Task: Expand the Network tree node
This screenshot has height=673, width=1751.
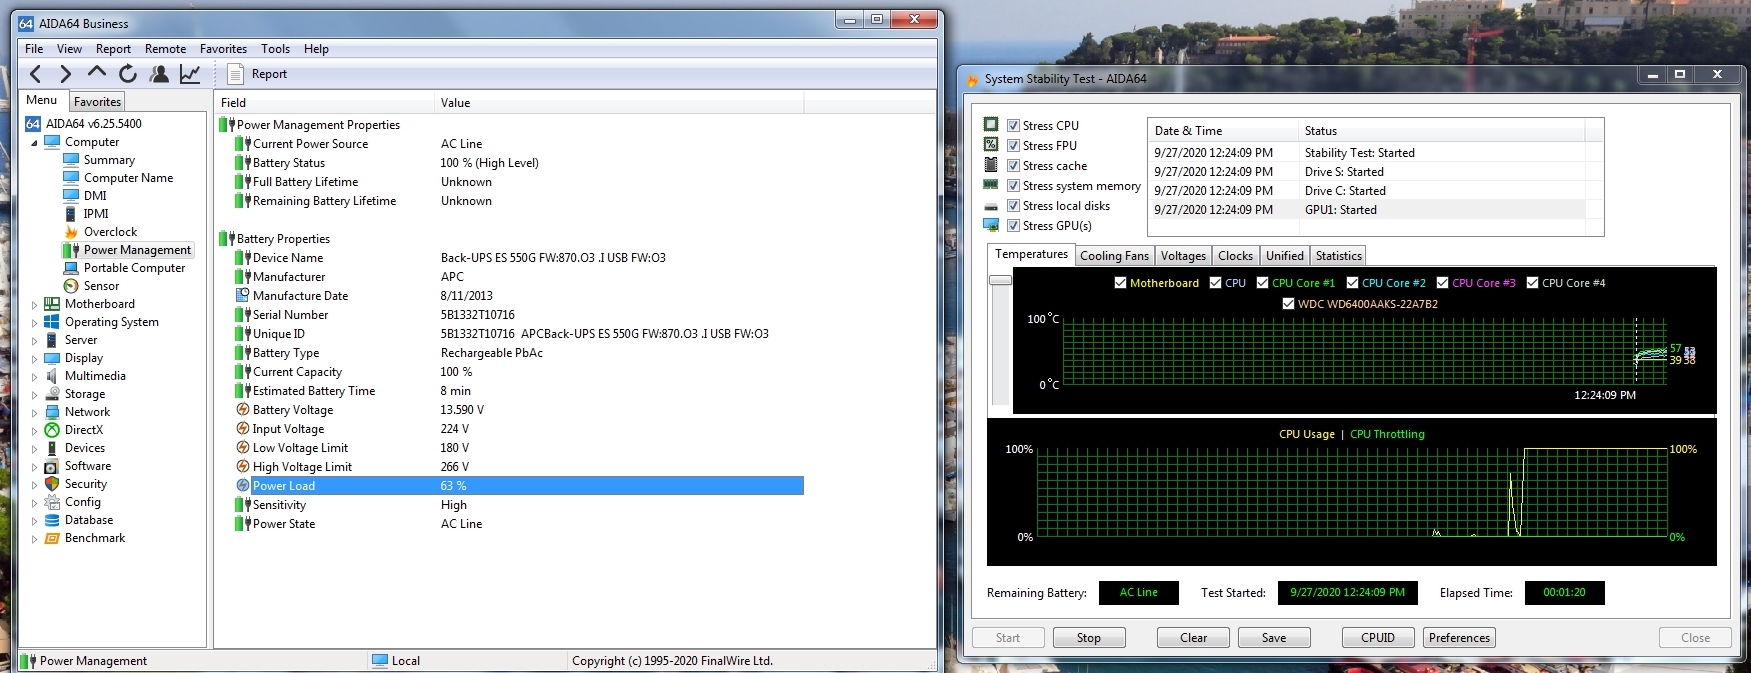Action: point(34,412)
